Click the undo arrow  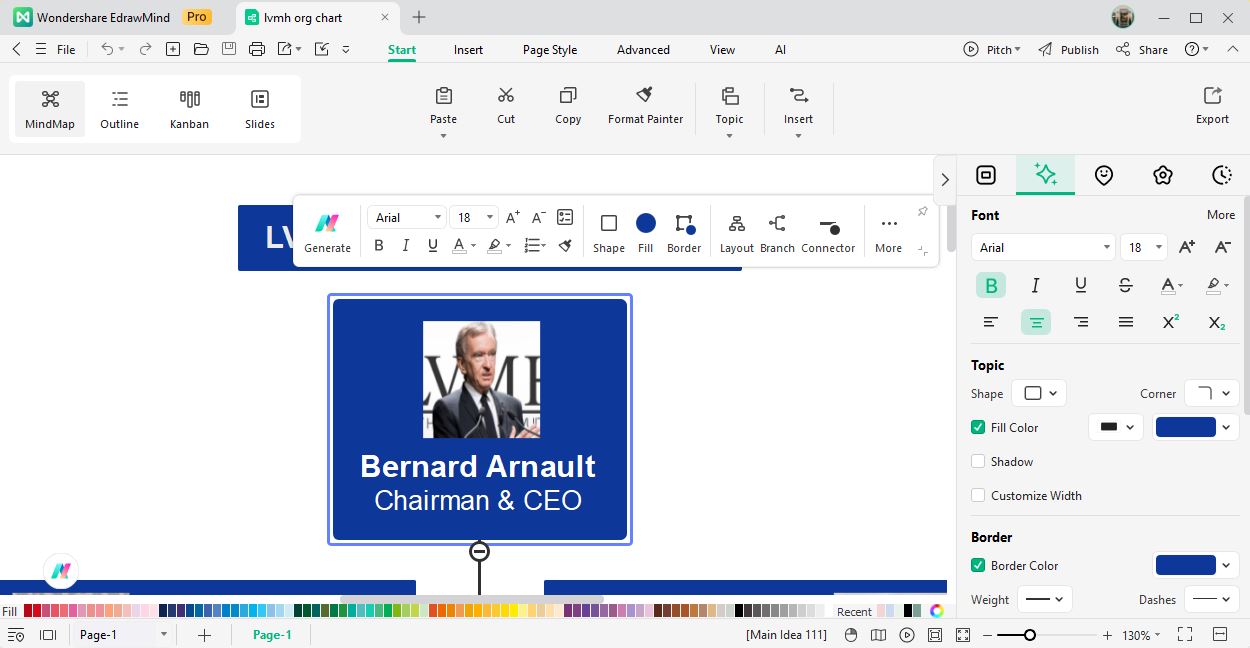click(x=107, y=49)
